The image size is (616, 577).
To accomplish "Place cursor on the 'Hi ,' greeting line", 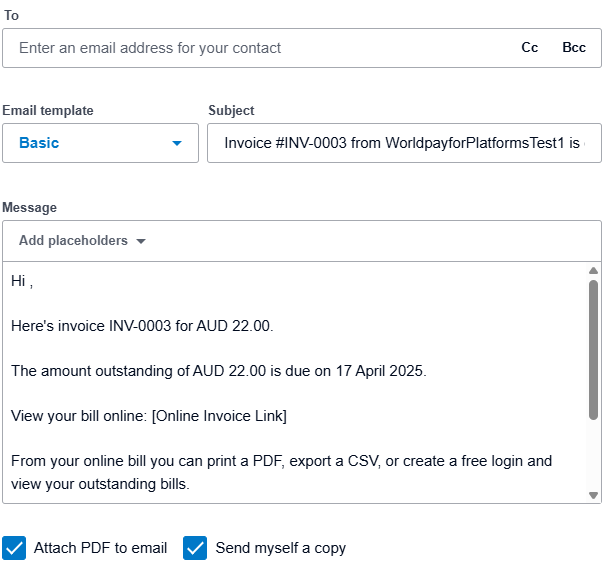I will tap(23, 281).
